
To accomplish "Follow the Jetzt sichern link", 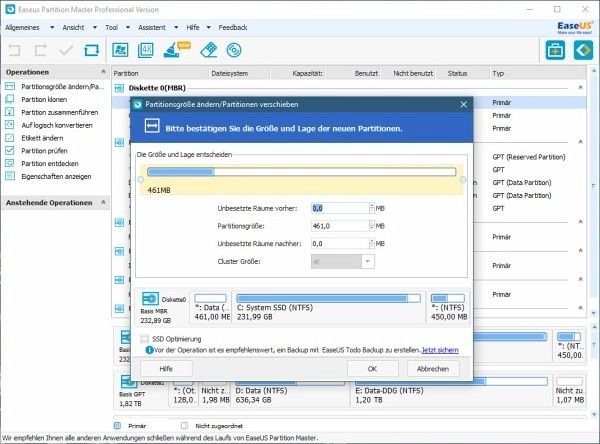I will pos(440,350).
